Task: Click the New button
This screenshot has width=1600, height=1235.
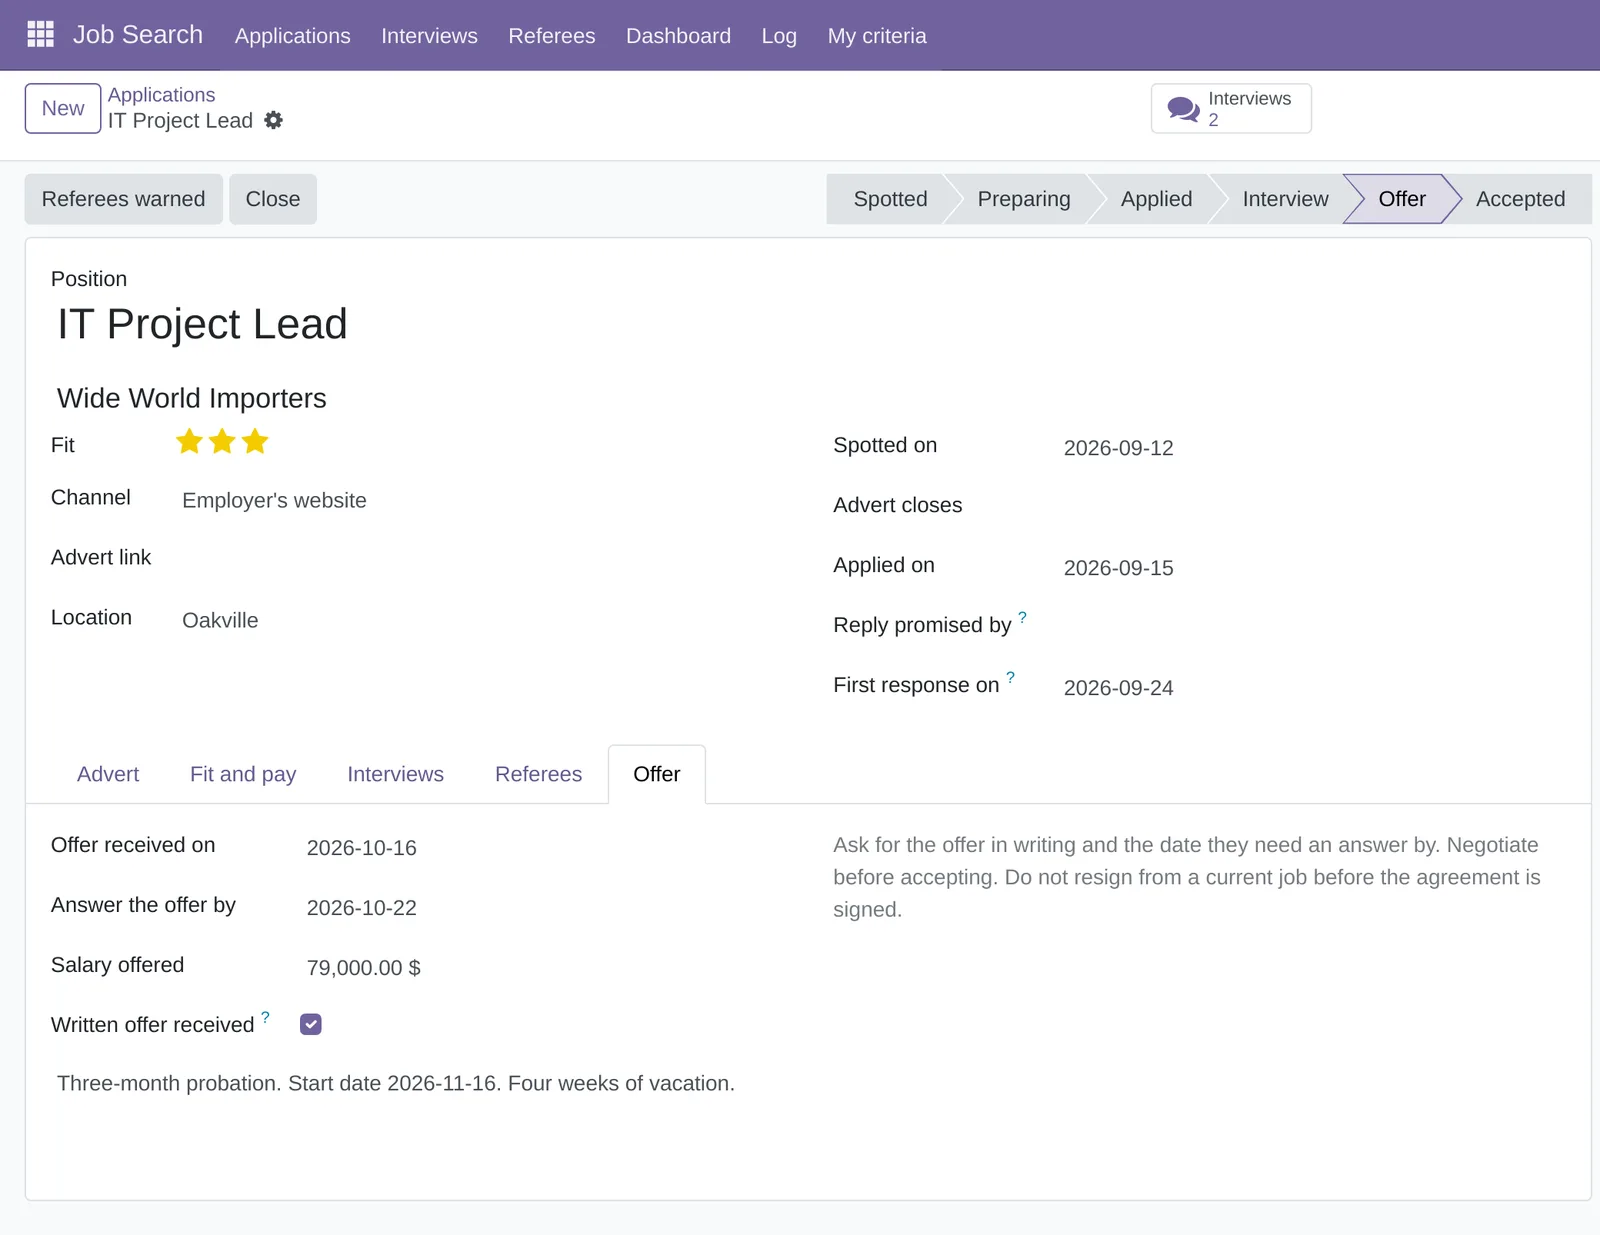Action: [63, 108]
